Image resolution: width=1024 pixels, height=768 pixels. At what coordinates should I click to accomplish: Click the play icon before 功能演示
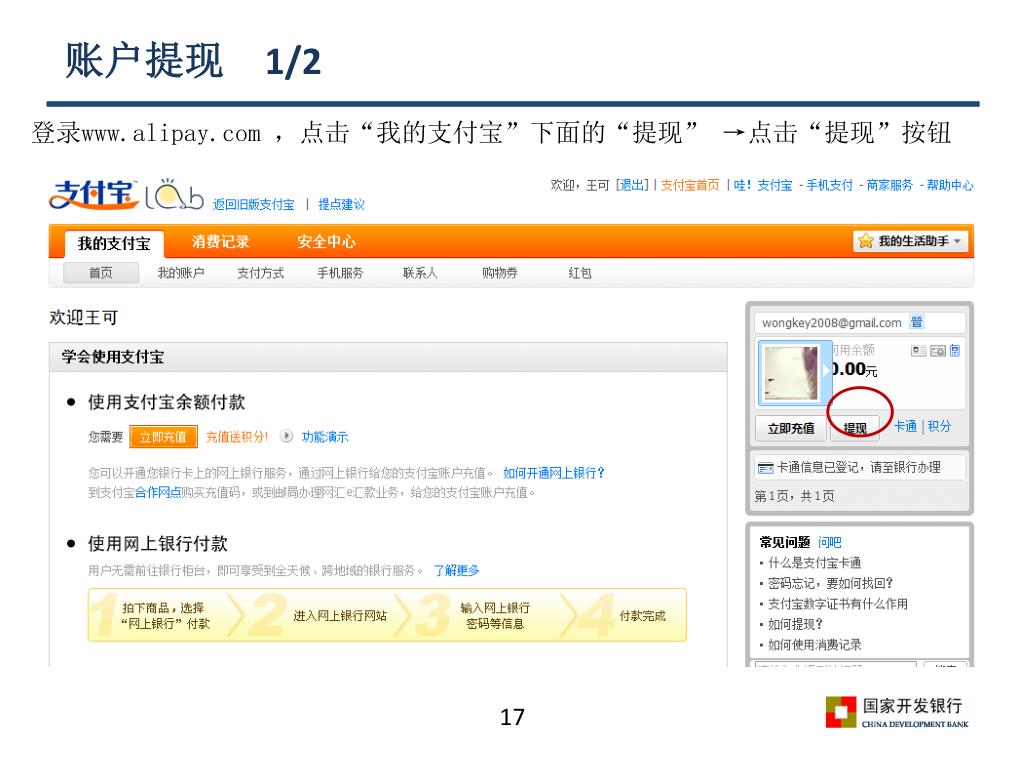coord(286,436)
